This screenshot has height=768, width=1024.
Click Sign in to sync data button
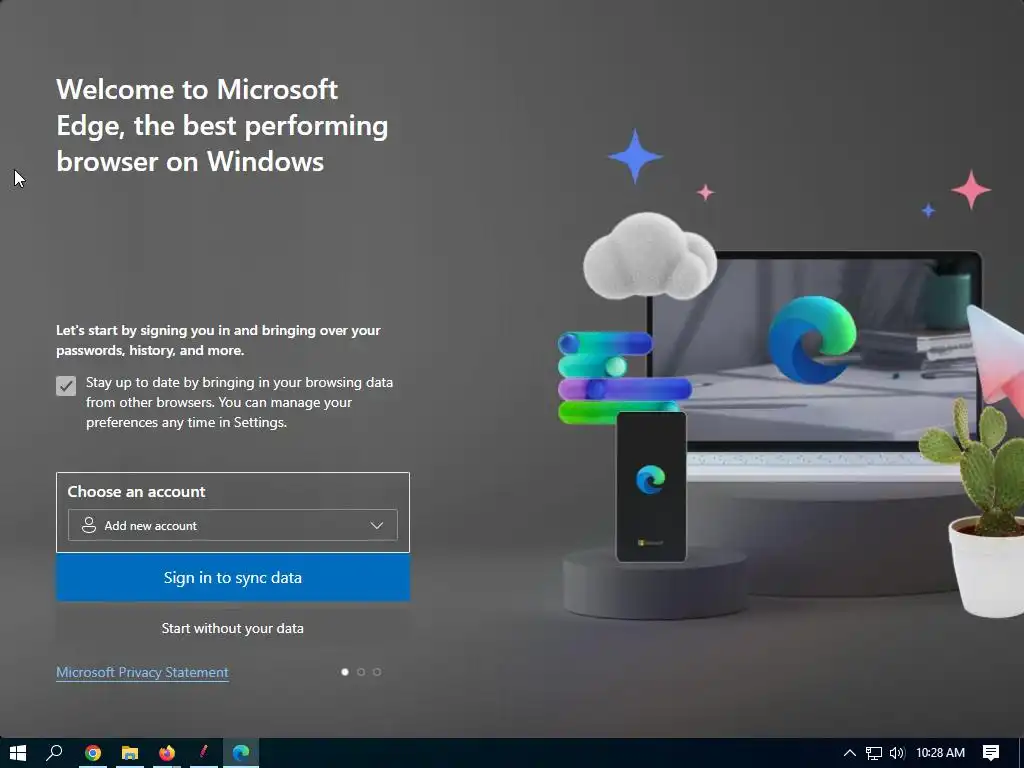233,578
